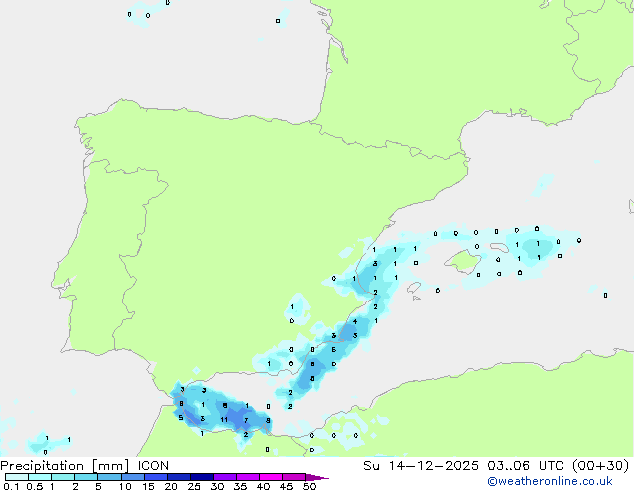Click the '20' label on the legend scale
This screenshot has width=634, height=490.
point(171,486)
